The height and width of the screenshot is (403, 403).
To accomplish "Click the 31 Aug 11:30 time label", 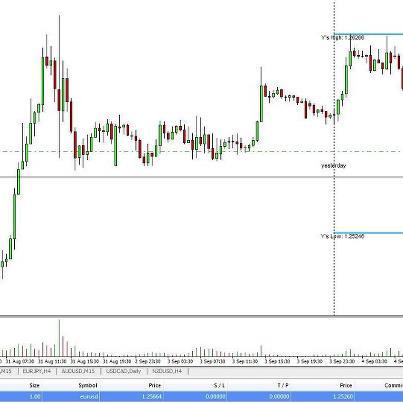I will (x=52, y=361).
